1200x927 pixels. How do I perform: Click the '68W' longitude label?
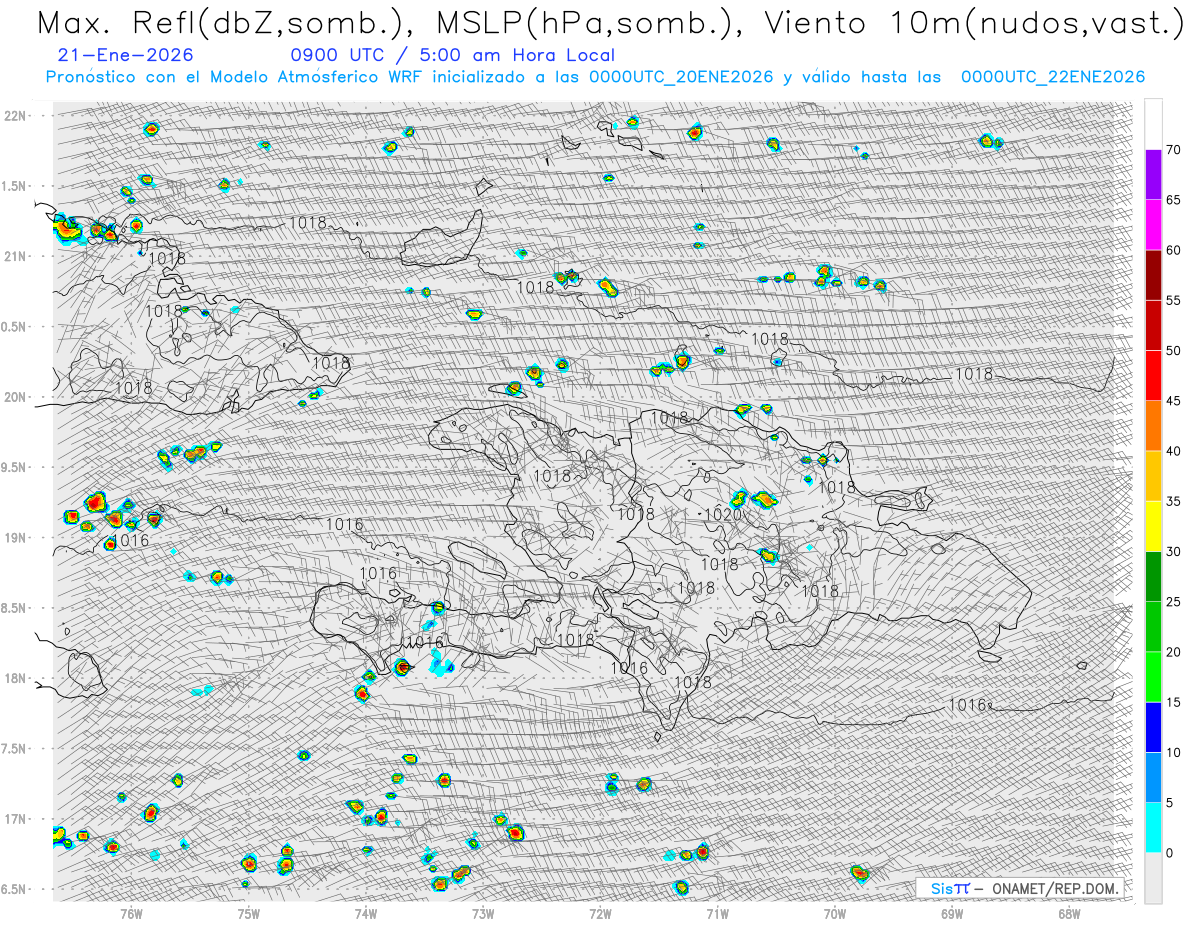[1069, 913]
